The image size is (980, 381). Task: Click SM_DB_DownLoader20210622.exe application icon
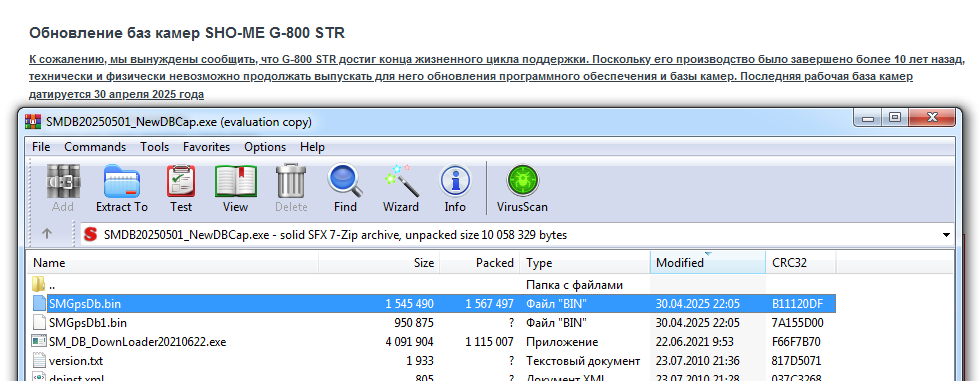[39, 342]
